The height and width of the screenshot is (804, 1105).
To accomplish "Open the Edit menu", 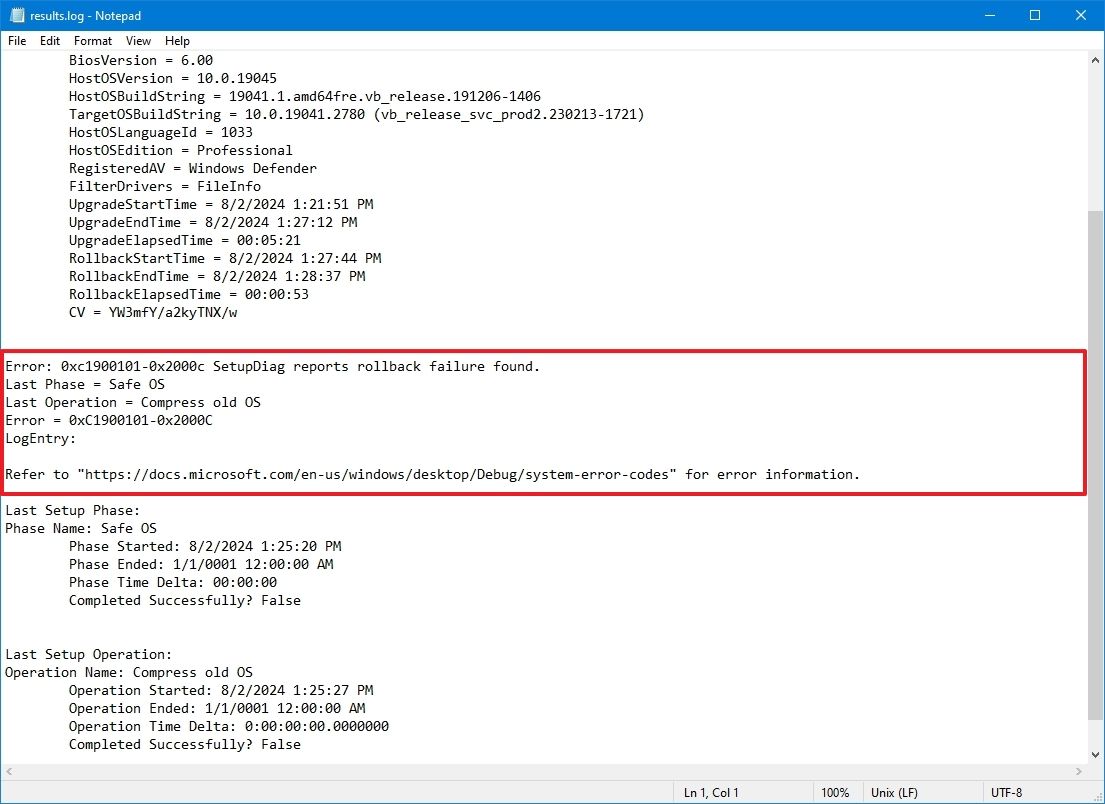I will tap(49, 41).
